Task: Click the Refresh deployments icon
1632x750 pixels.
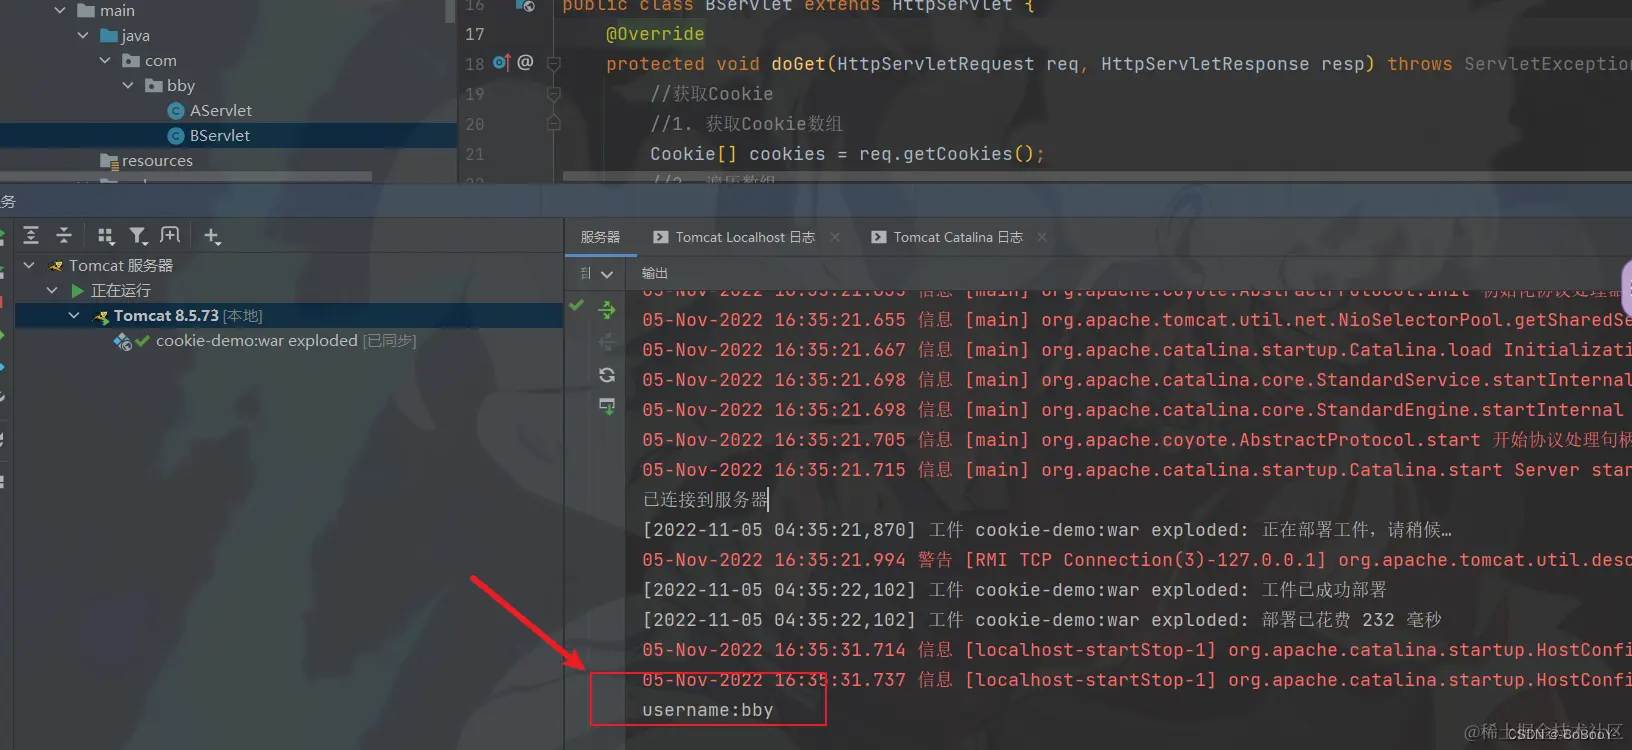Action: (x=607, y=375)
